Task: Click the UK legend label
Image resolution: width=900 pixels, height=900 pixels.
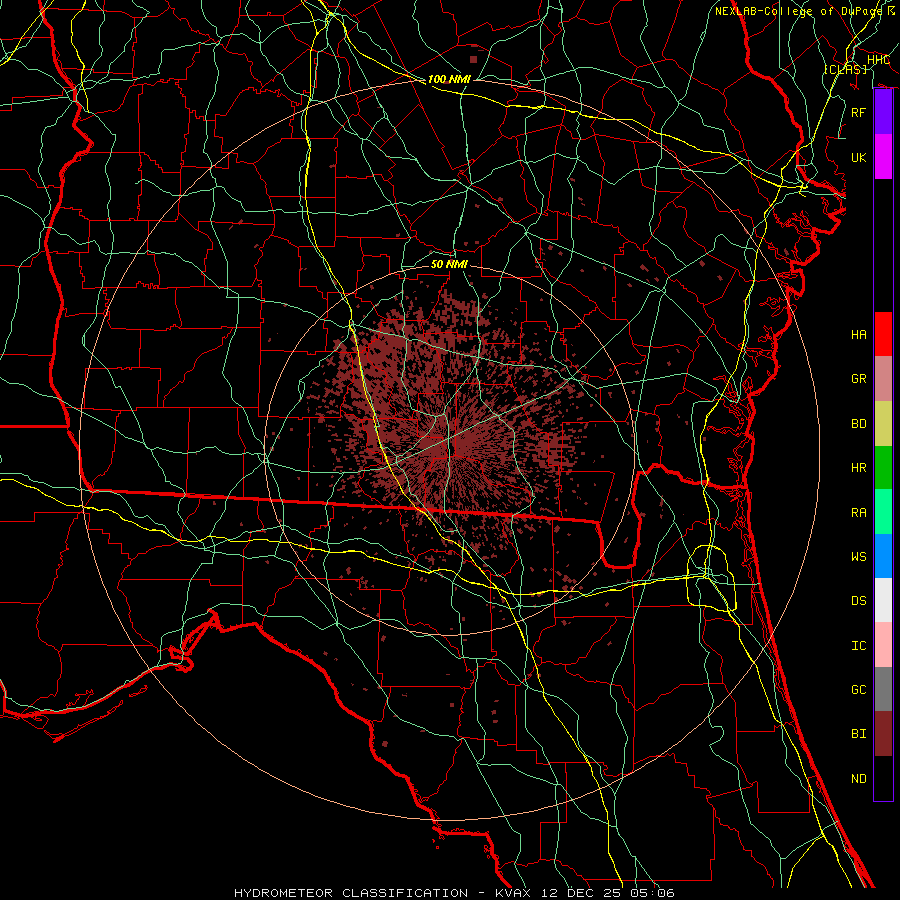Action: [859, 157]
